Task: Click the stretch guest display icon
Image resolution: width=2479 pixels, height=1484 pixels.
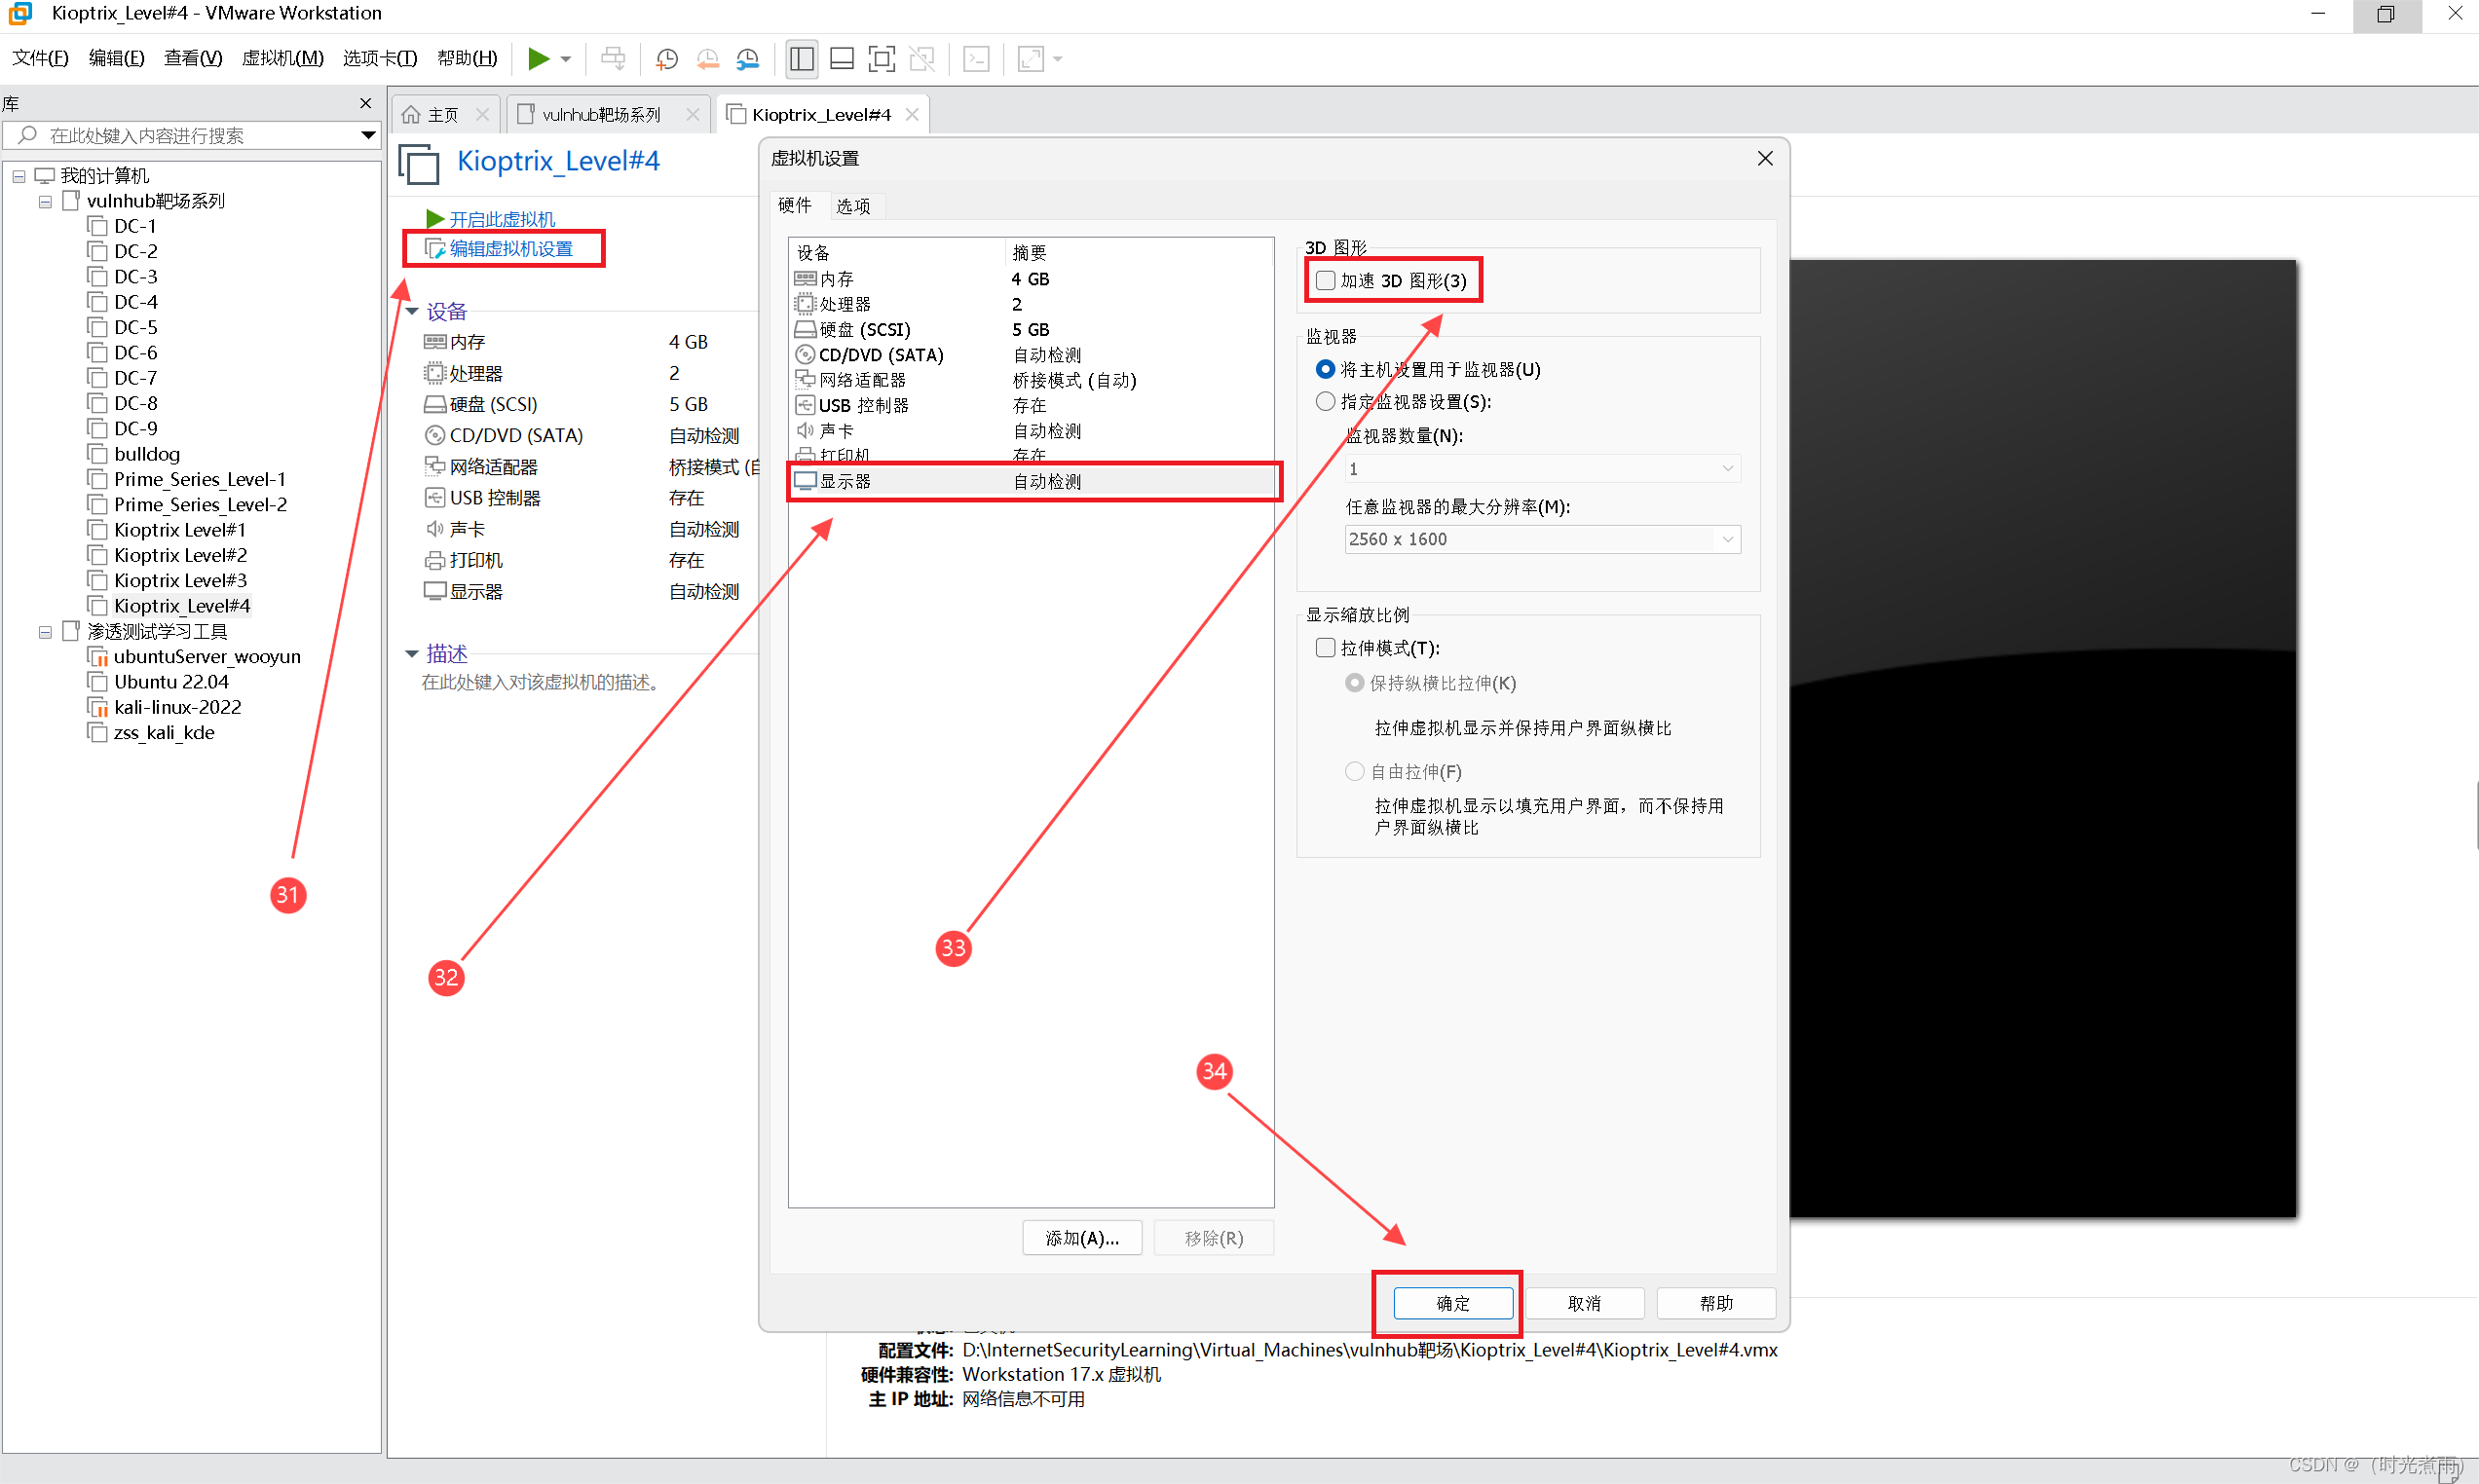Action: [1030, 59]
